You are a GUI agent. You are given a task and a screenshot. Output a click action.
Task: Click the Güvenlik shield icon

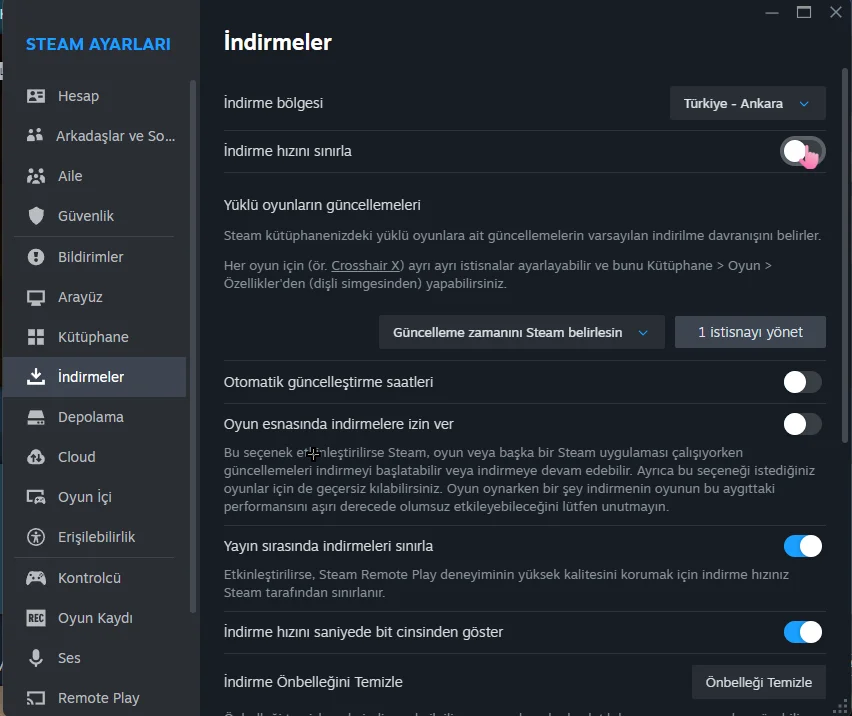(x=36, y=216)
